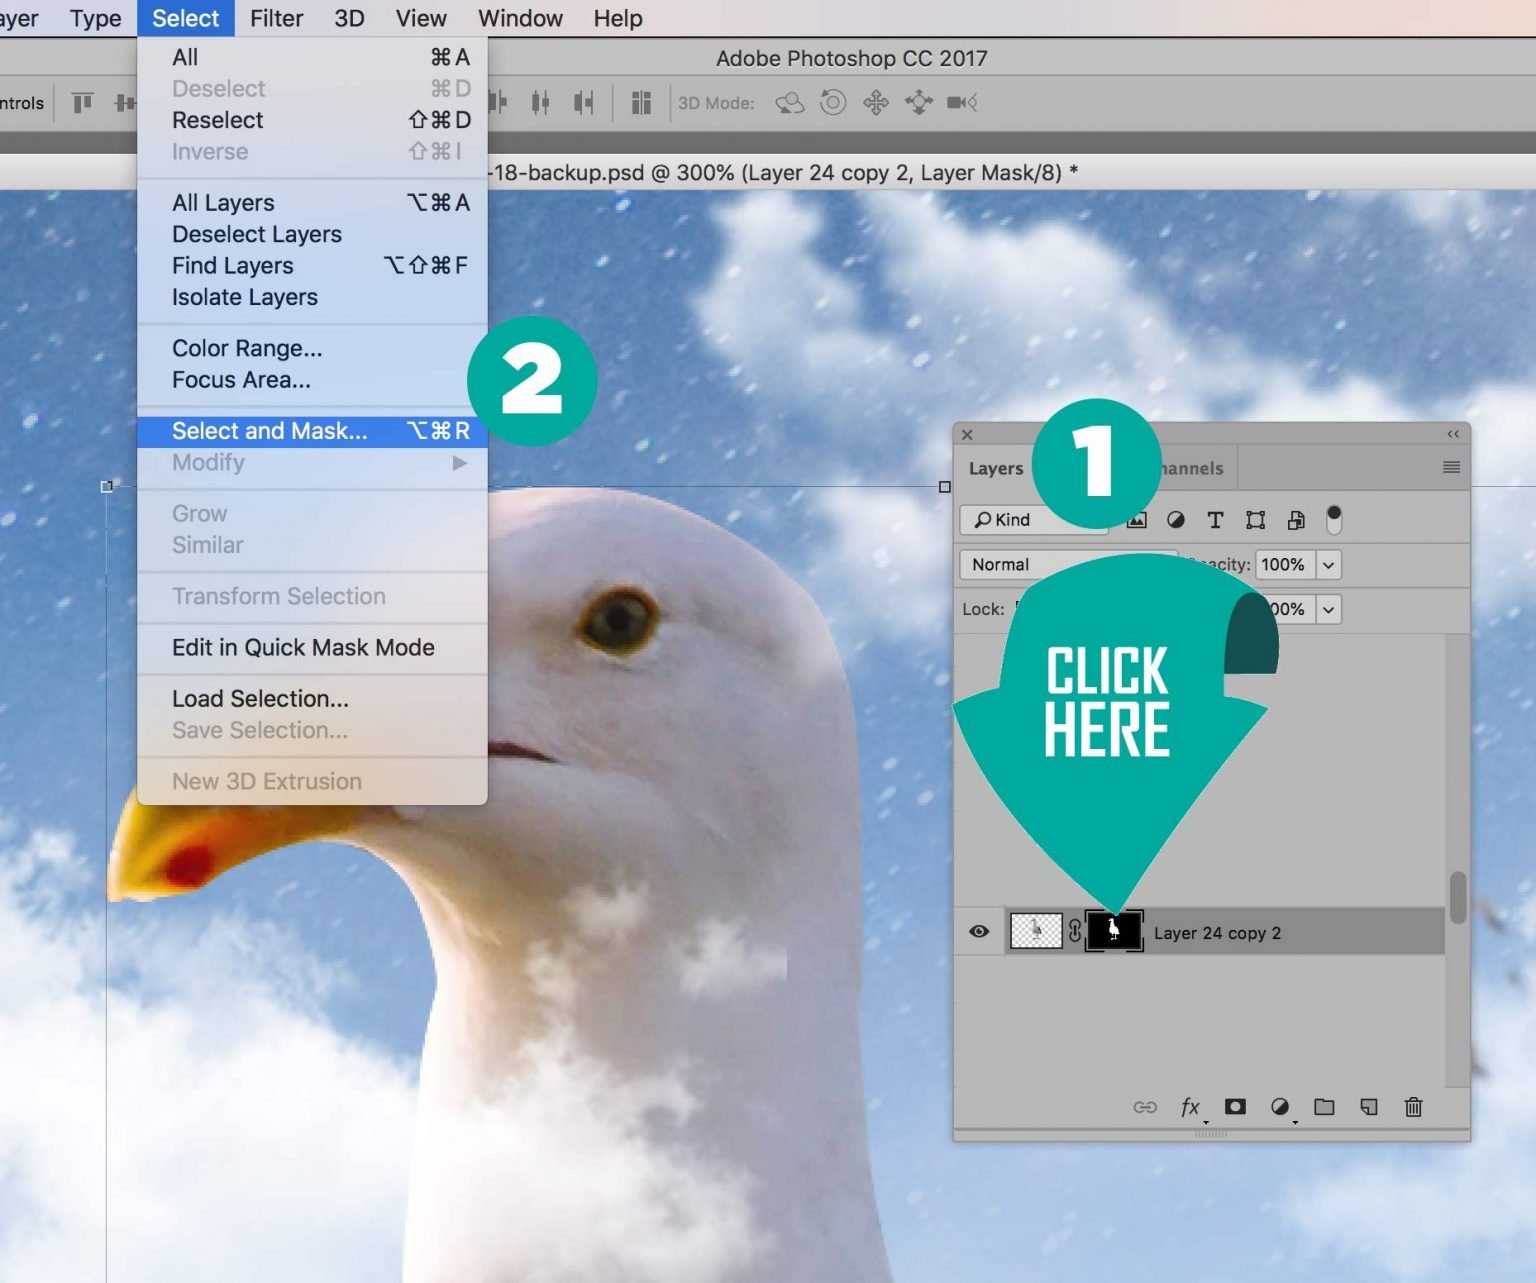Link layers using the chain icon
Screen dimensions: 1536x1283
coord(1144,1107)
